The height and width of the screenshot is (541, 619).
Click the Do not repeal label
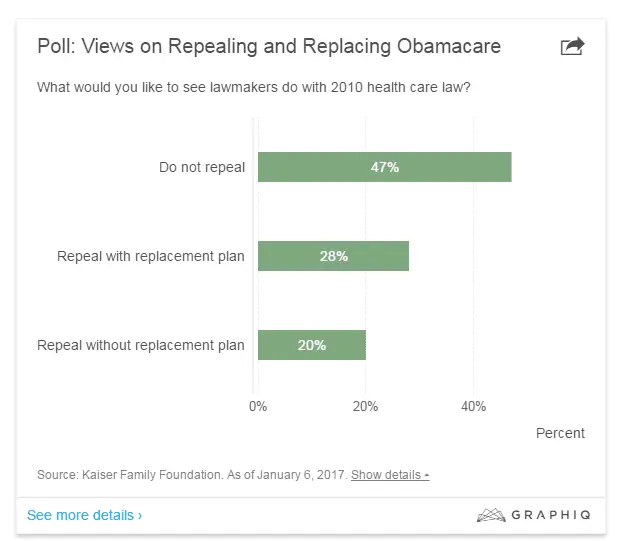pos(202,167)
